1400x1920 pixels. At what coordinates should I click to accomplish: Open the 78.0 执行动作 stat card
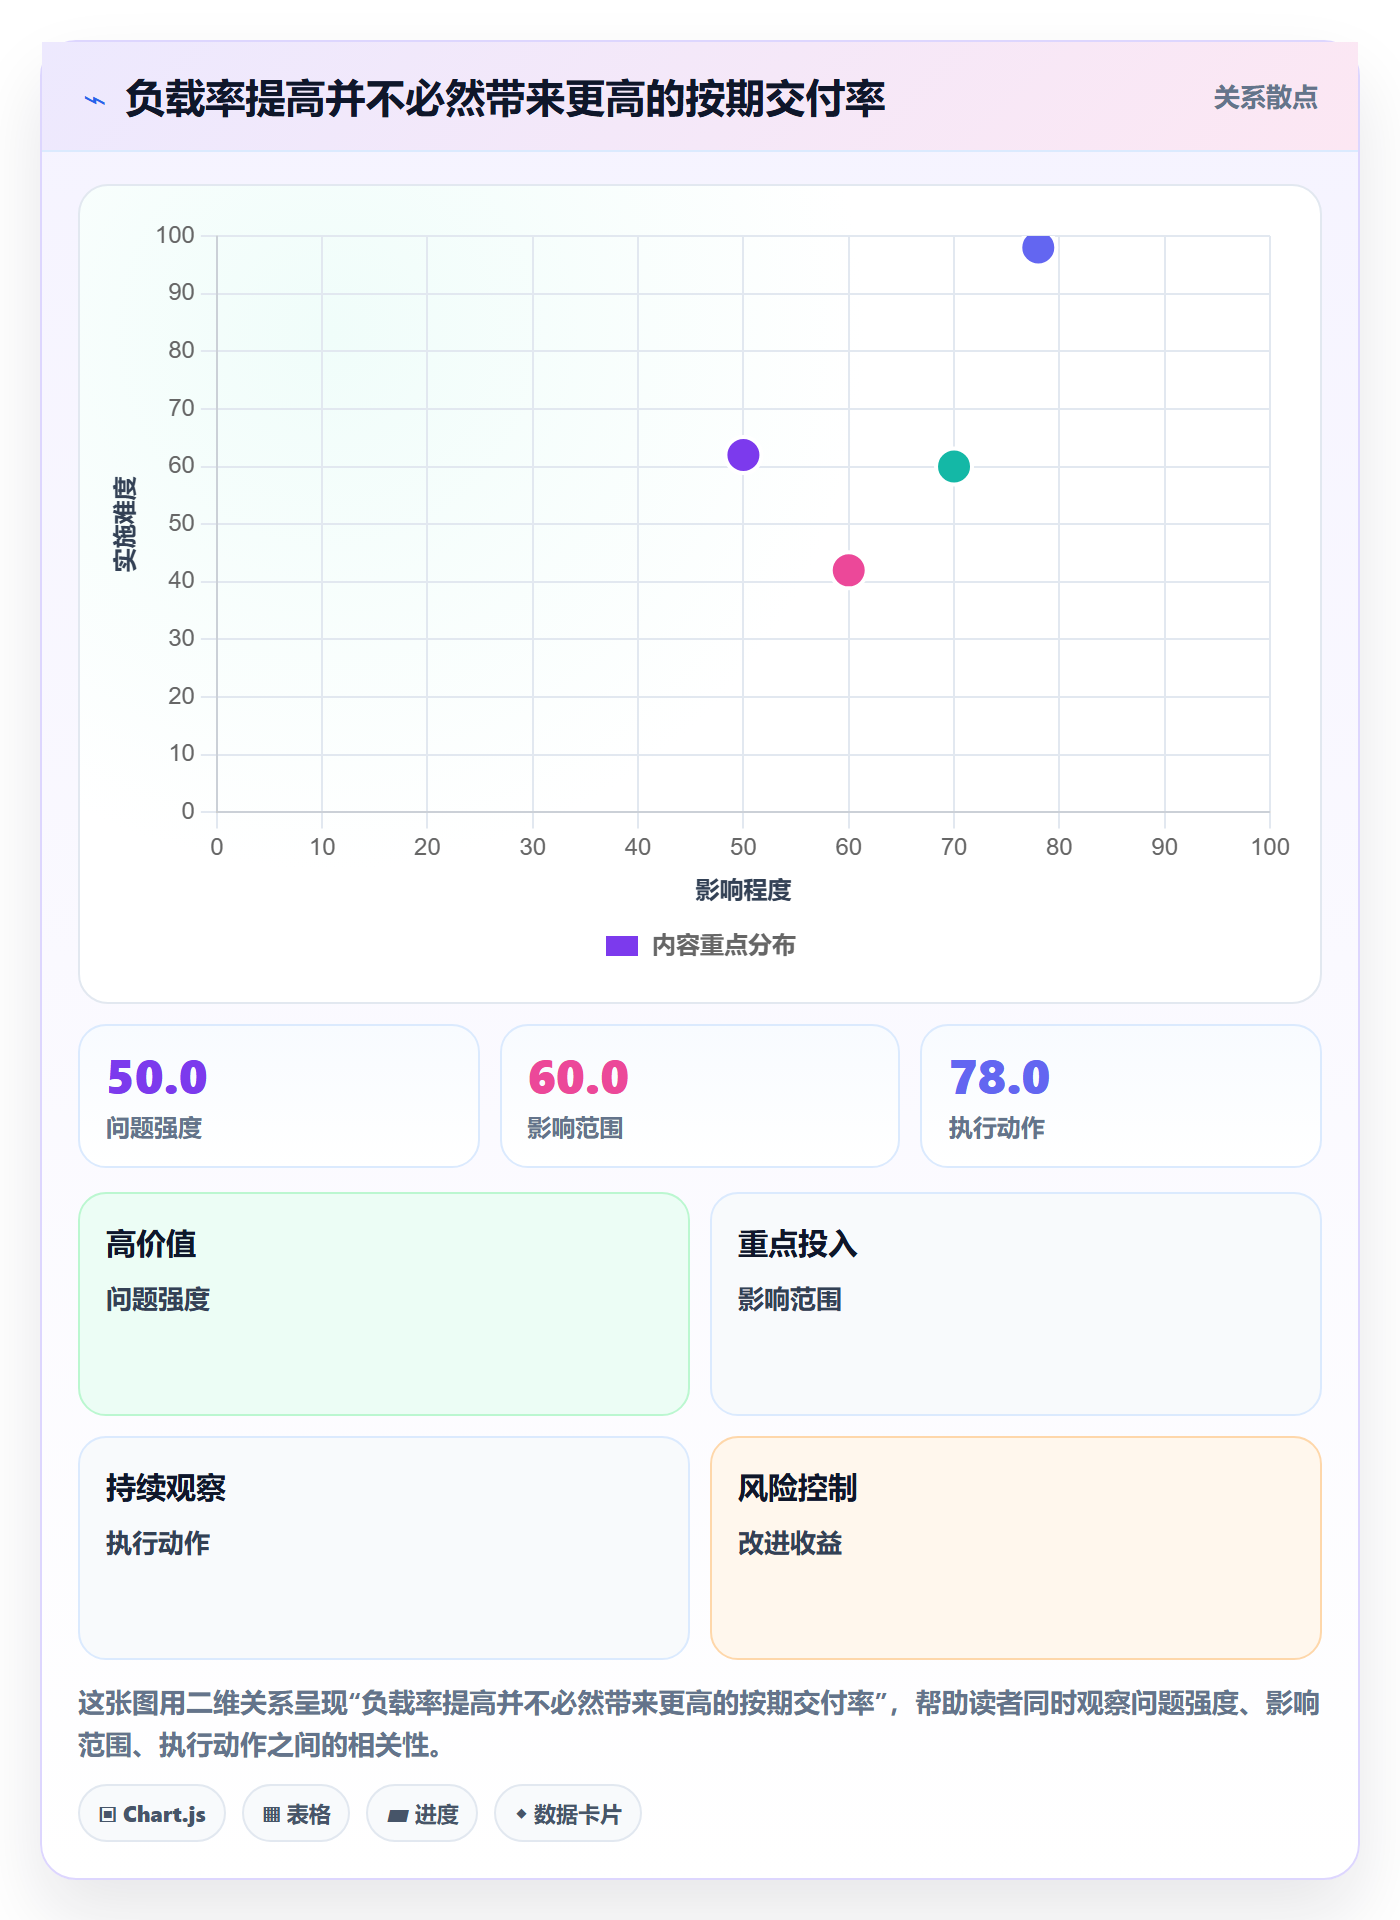click(1121, 1096)
